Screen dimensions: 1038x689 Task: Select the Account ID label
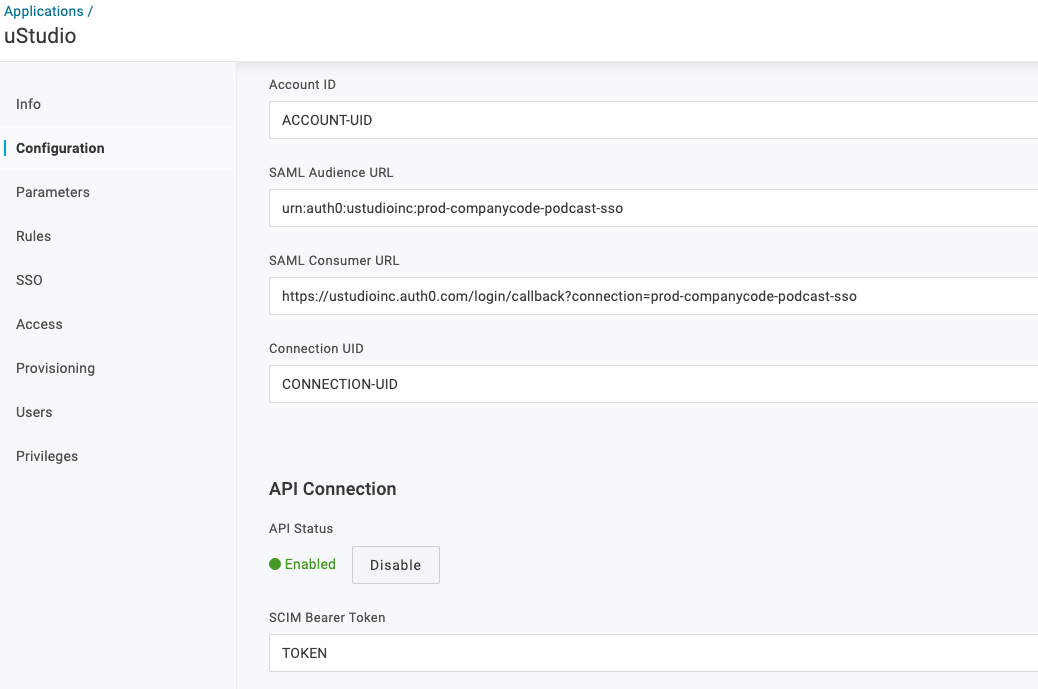[303, 84]
